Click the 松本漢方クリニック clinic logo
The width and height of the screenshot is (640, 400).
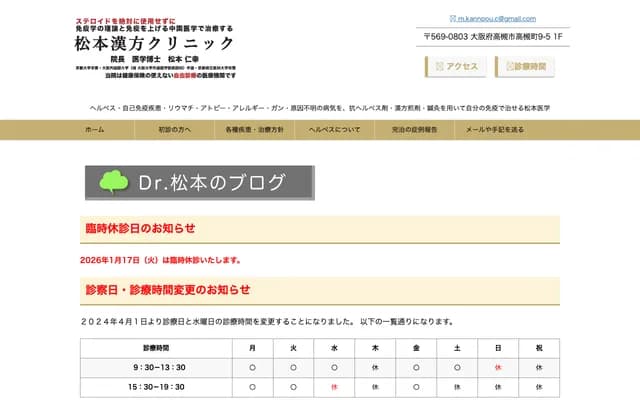pyautogui.click(x=155, y=43)
